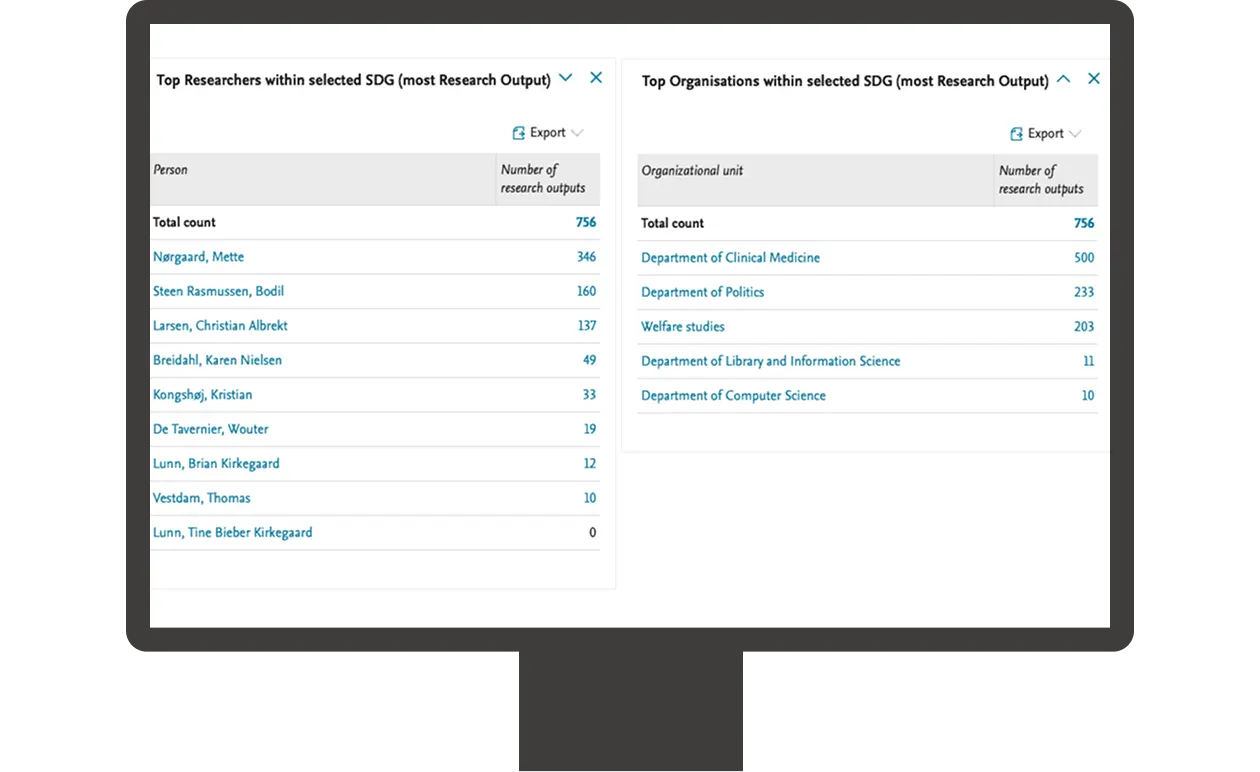Open profile of Lunn, Brian Kirkegaard
1260x772 pixels.
(216, 463)
